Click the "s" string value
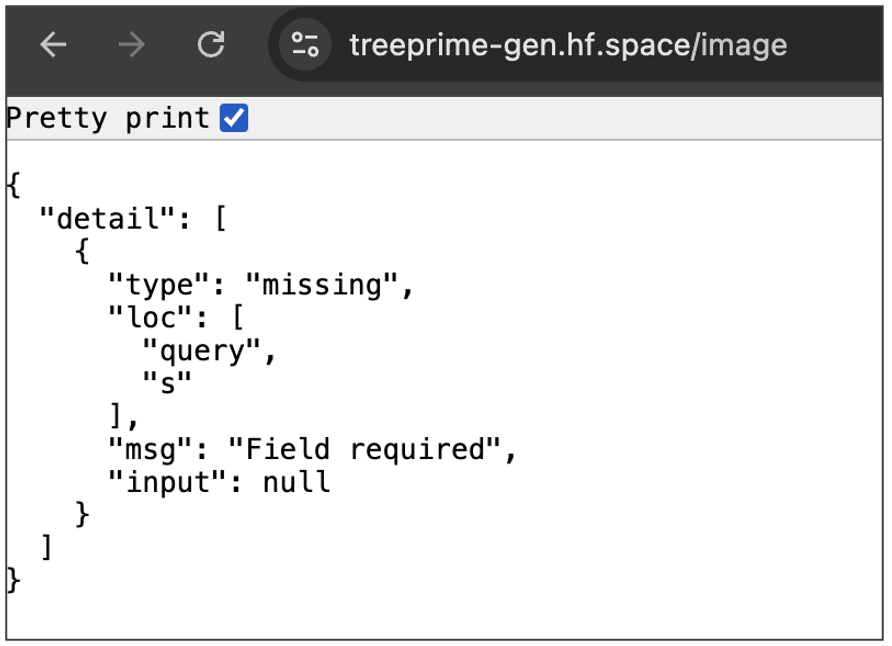Screen dimensions: 892x646 [166, 383]
